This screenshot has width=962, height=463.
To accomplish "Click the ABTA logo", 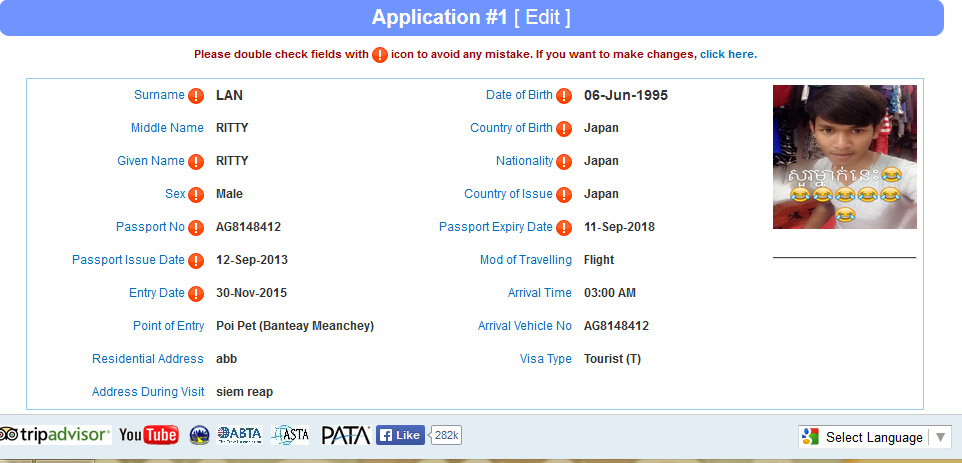I will pos(240,435).
